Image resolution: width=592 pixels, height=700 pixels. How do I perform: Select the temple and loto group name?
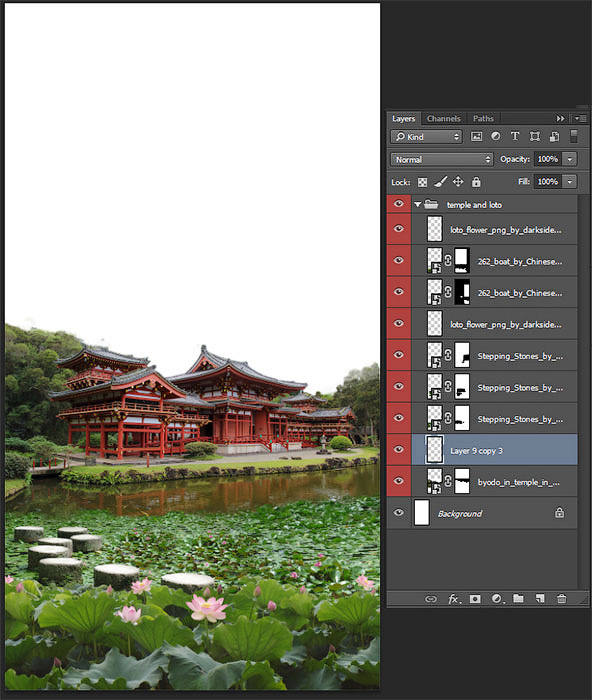click(474, 205)
